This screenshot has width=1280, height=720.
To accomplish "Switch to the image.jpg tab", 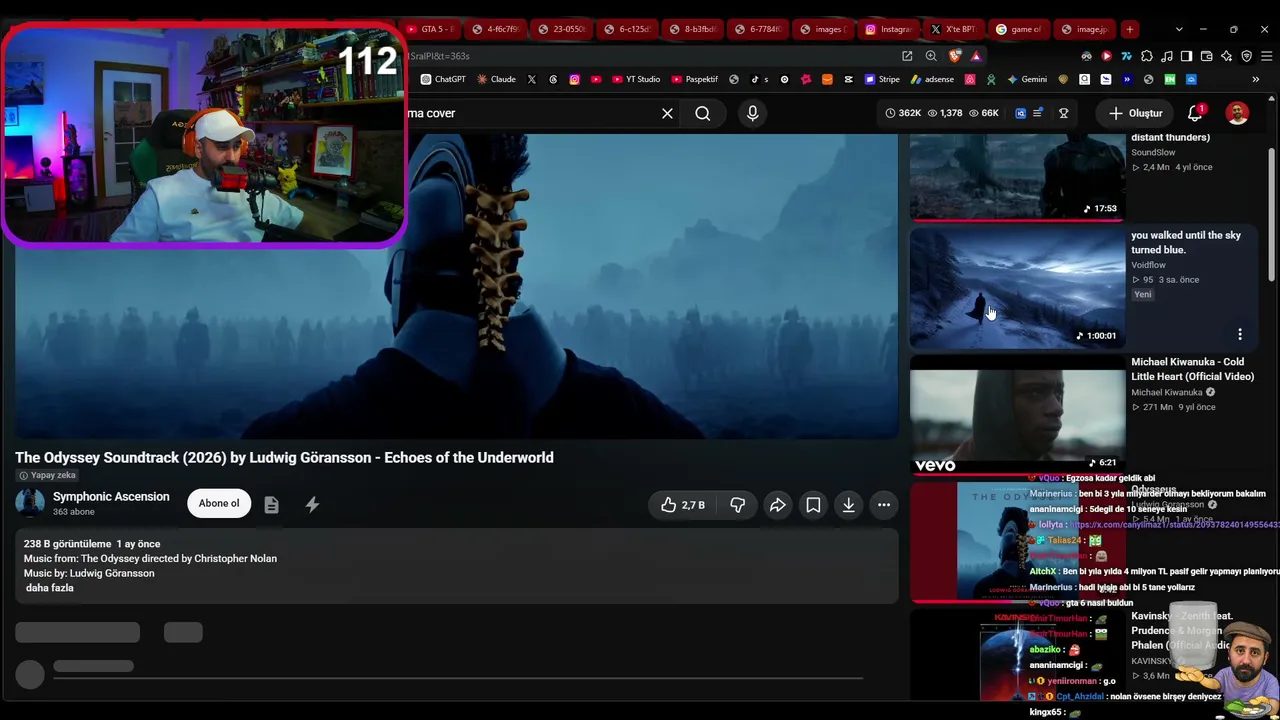I will (1084, 29).
